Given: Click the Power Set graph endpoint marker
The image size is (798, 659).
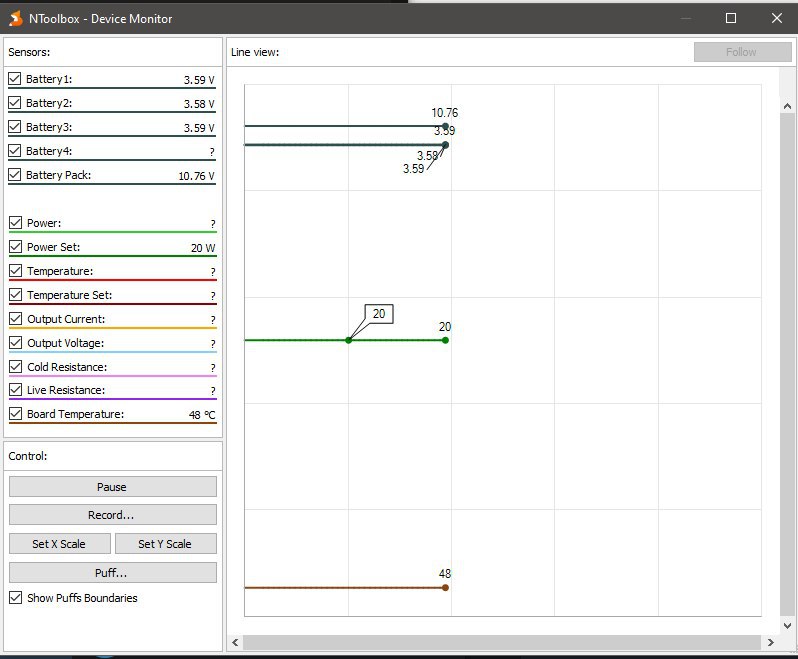Looking at the screenshot, I should point(445,340).
